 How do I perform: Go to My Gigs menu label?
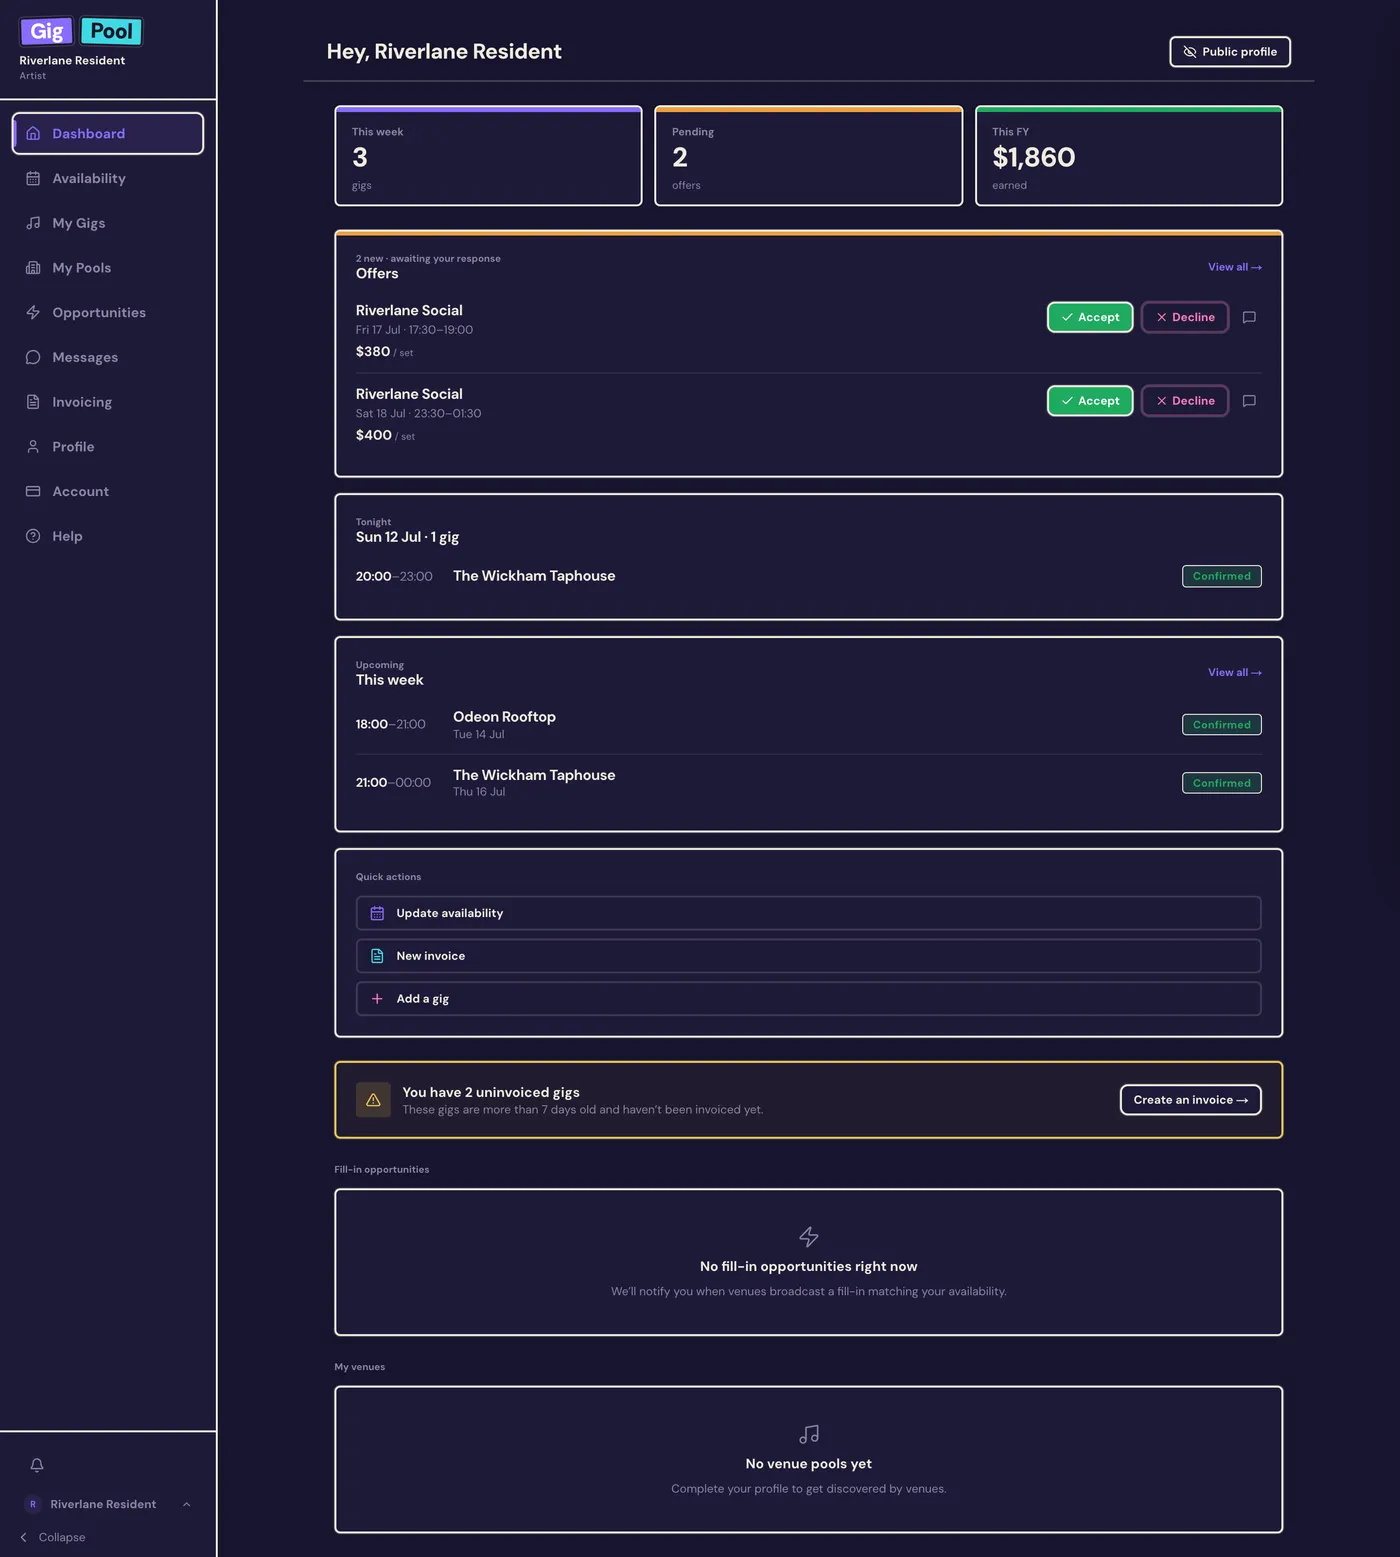tap(79, 223)
